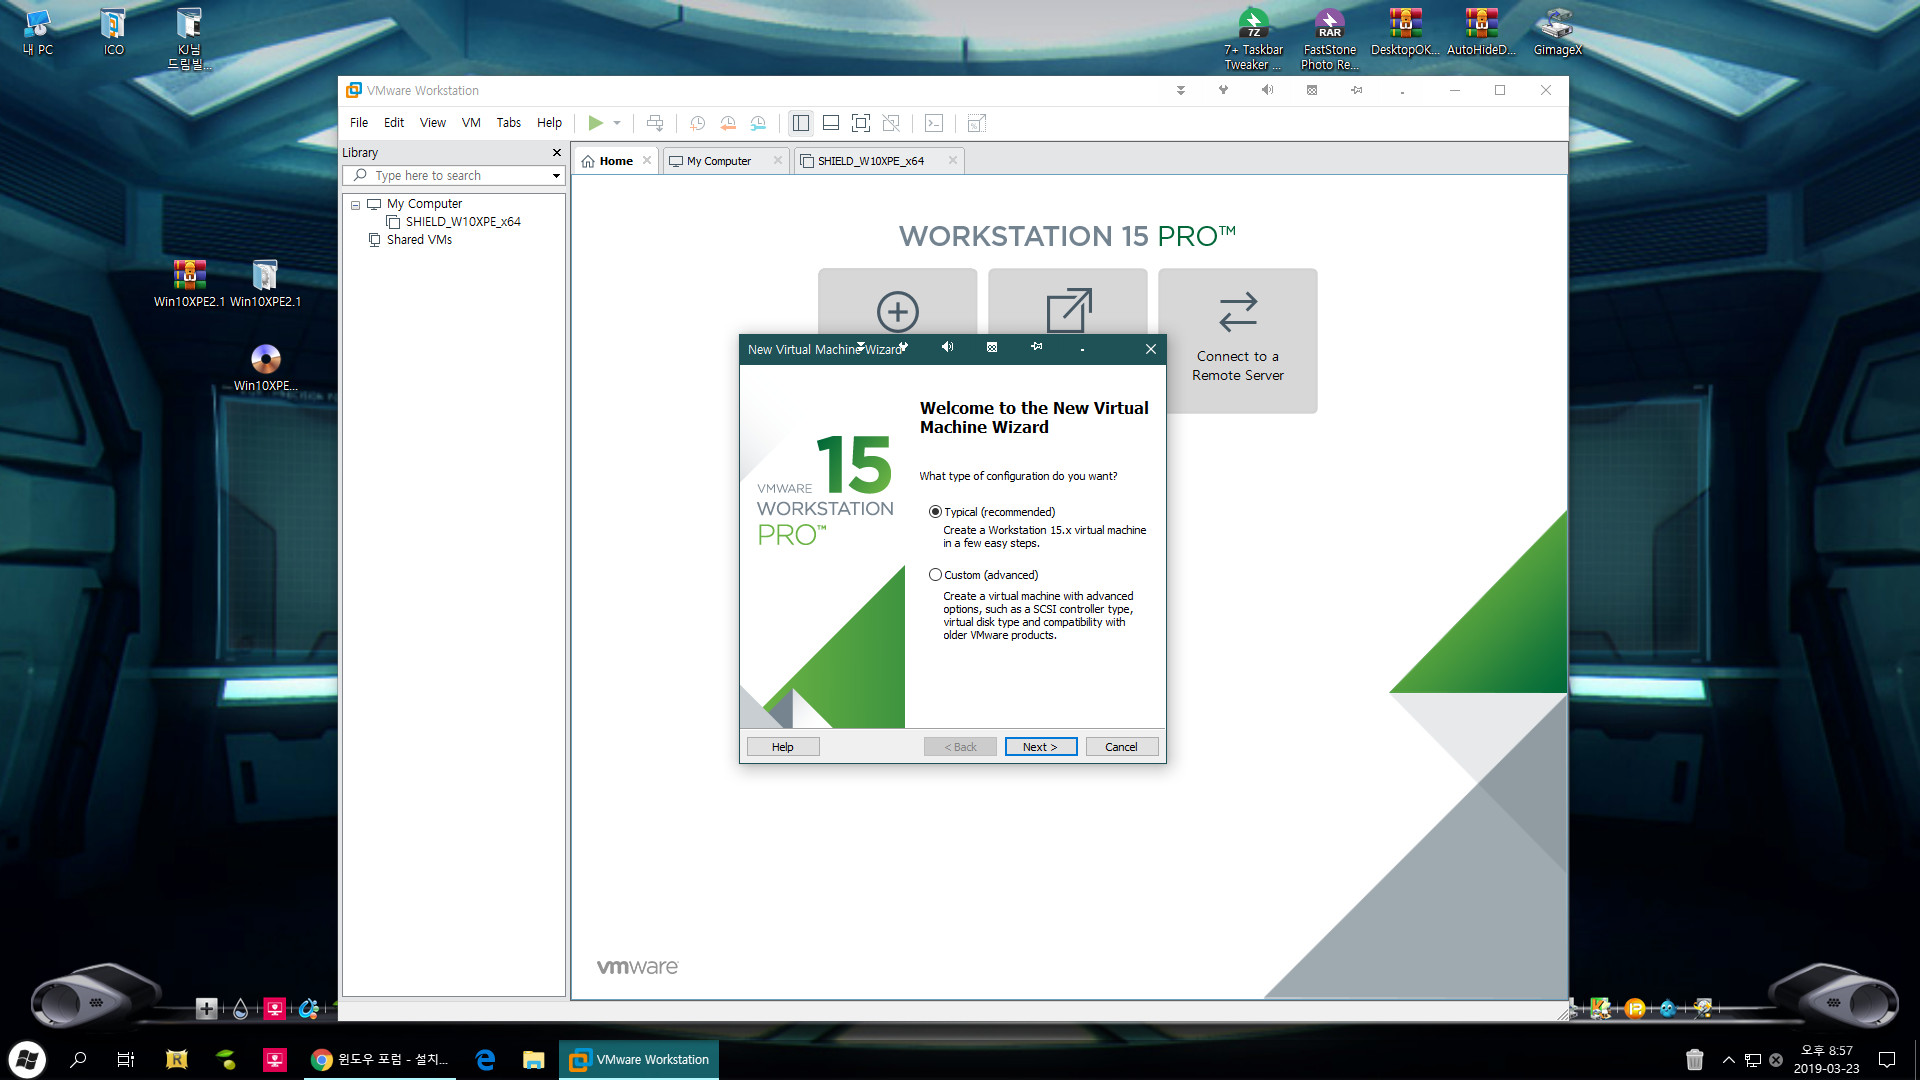Click Connect to a Remote Server tile
This screenshot has height=1080, width=1920.
[x=1238, y=340]
